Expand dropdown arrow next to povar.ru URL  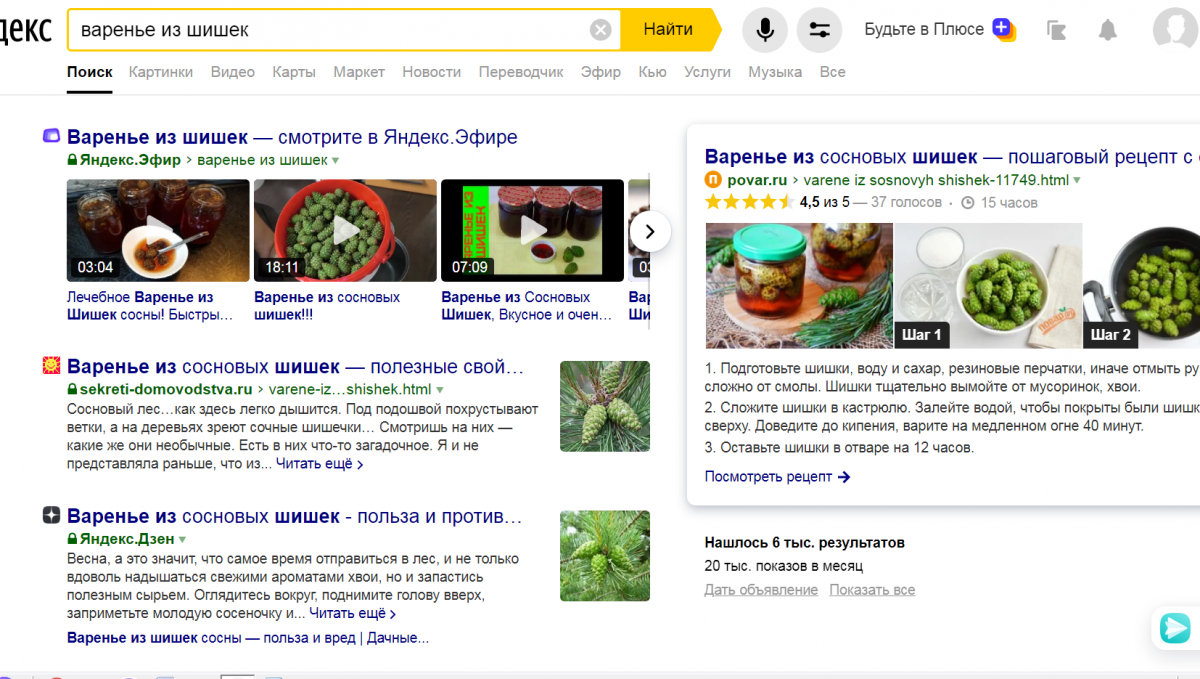[1077, 181]
